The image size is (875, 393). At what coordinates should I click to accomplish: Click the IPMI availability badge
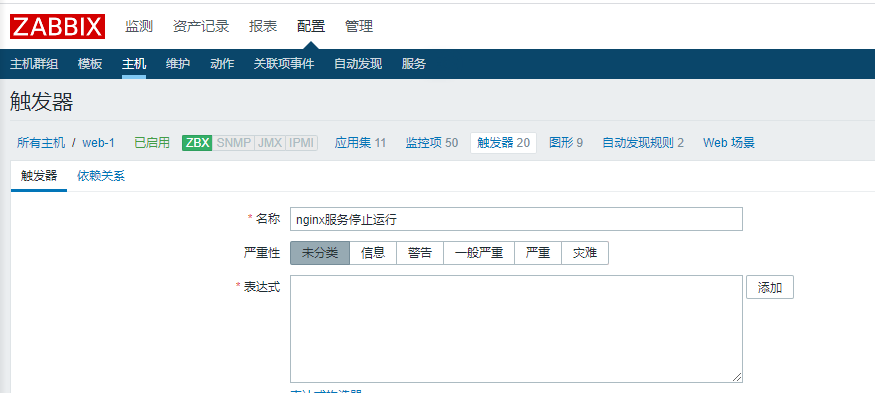pos(301,143)
